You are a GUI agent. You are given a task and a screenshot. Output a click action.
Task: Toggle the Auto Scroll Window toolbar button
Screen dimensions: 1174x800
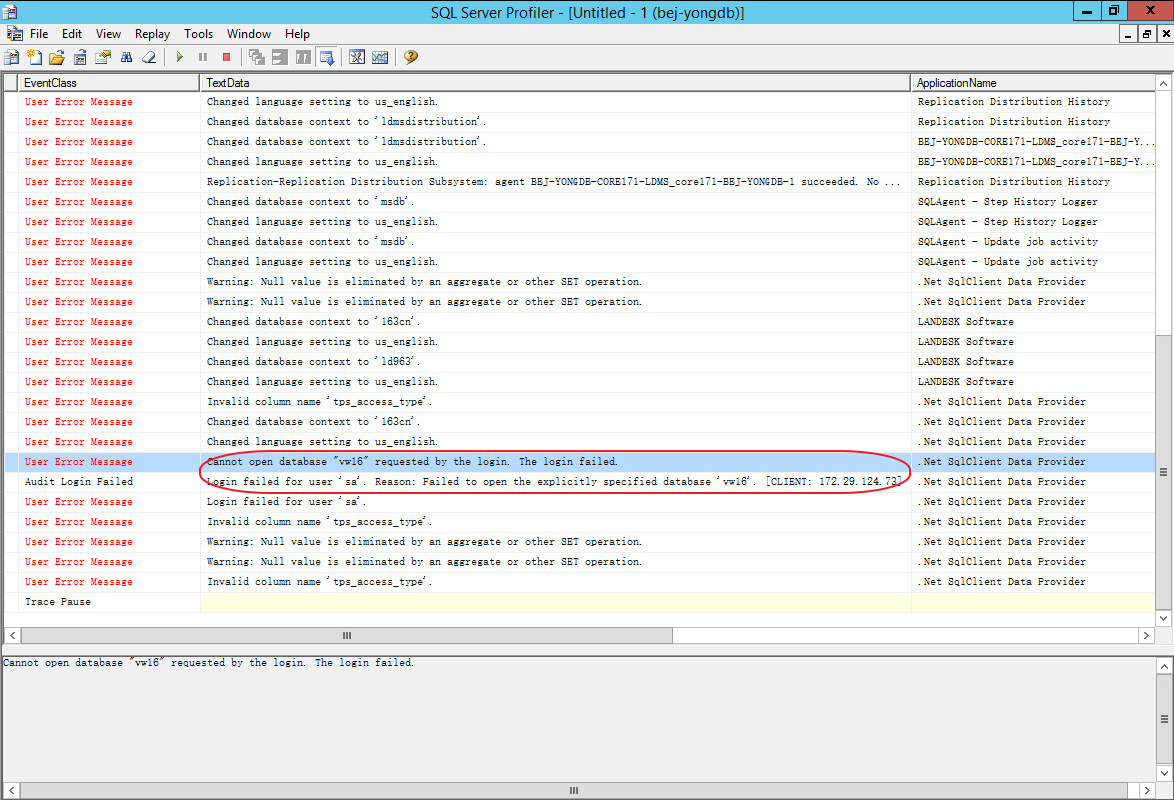326,57
